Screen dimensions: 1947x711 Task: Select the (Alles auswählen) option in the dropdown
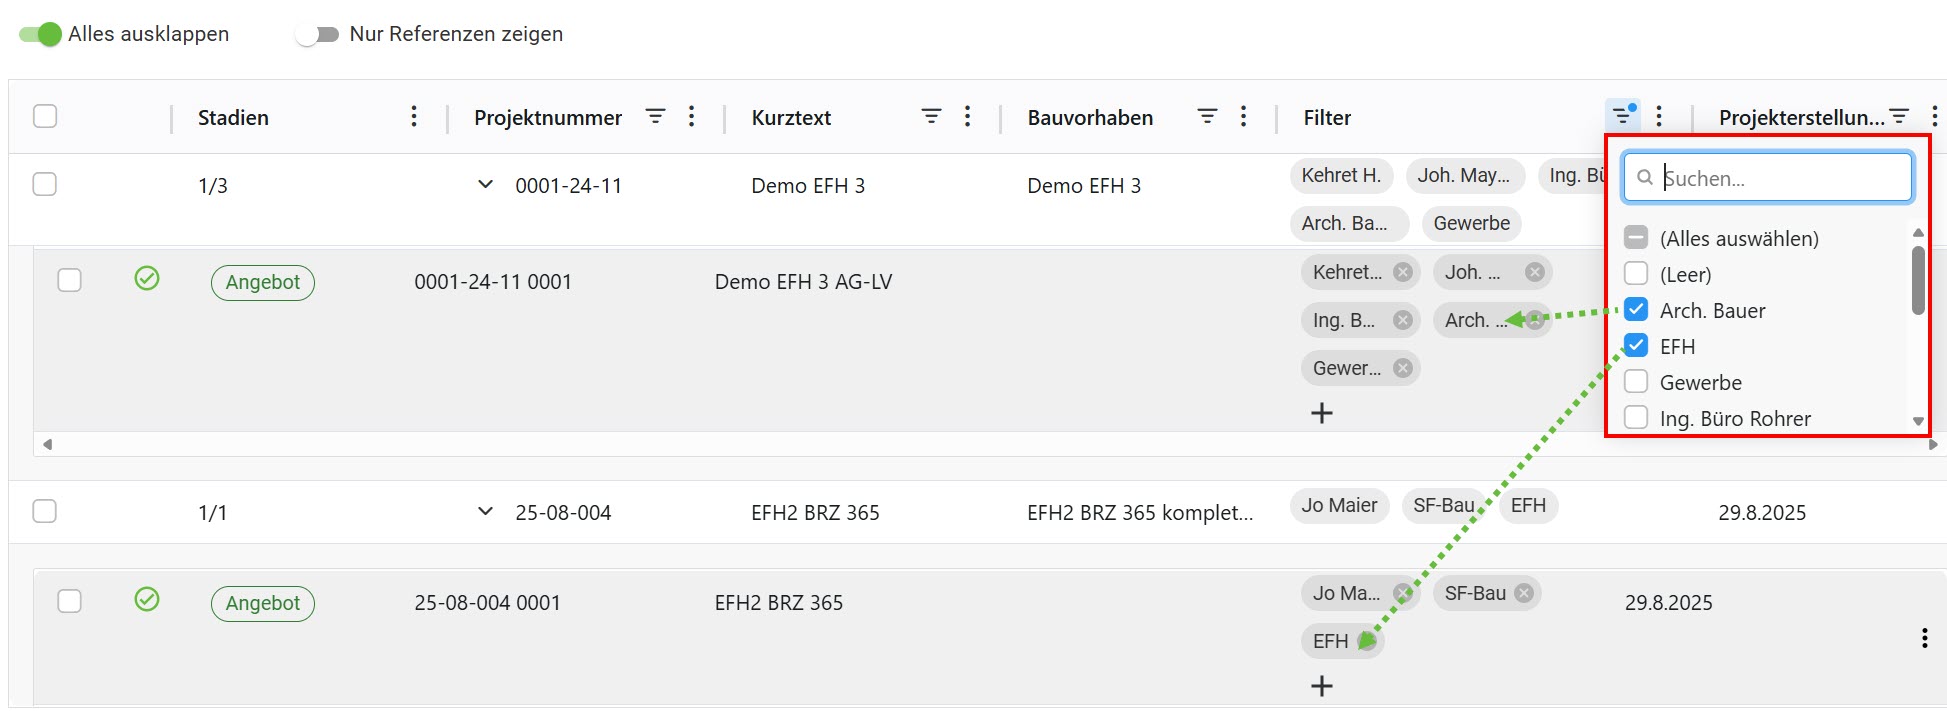pyautogui.click(x=1636, y=237)
